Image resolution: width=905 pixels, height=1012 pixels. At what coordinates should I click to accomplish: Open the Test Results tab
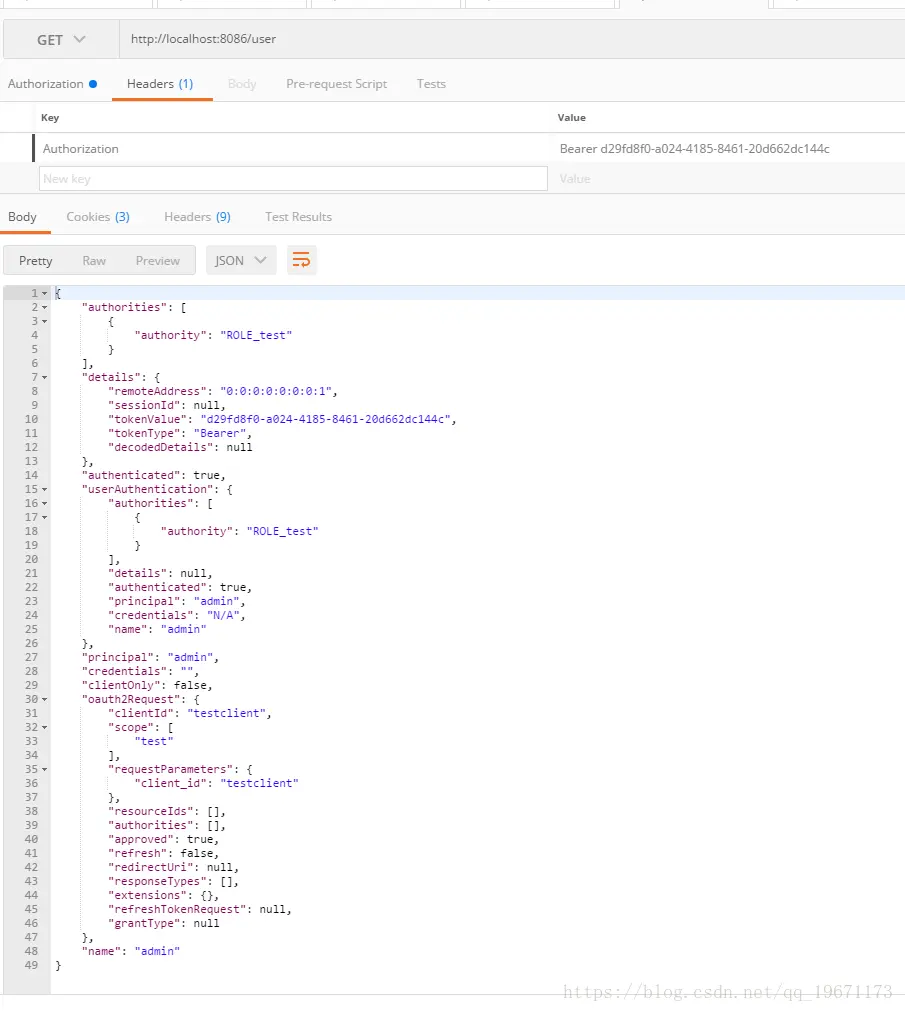pyautogui.click(x=298, y=217)
